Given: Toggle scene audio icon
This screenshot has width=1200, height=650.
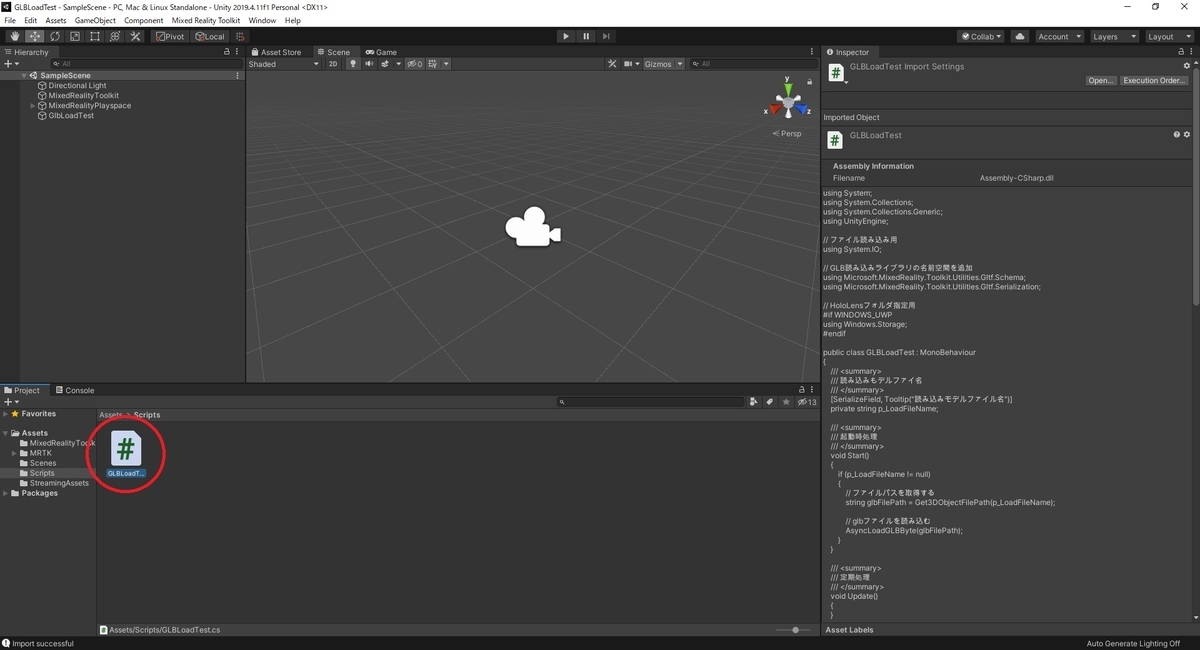Looking at the screenshot, I should click(369, 64).
